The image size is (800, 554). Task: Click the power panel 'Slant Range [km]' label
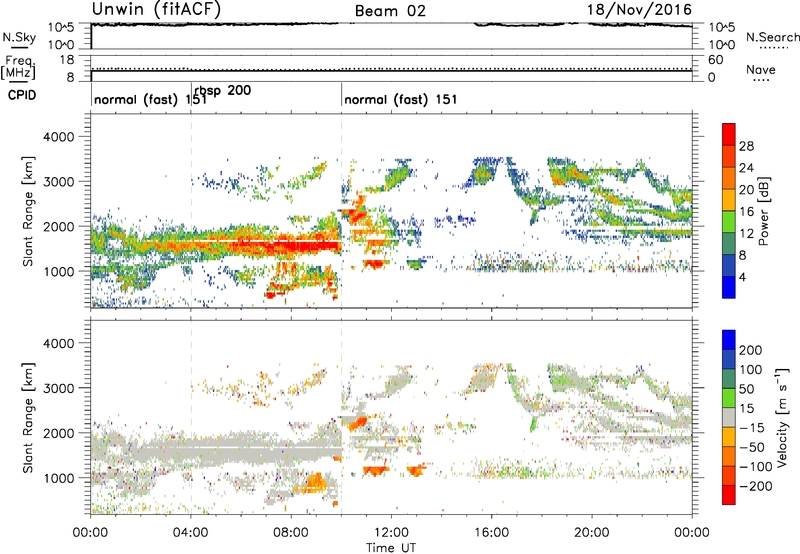[x=28, y=211]
